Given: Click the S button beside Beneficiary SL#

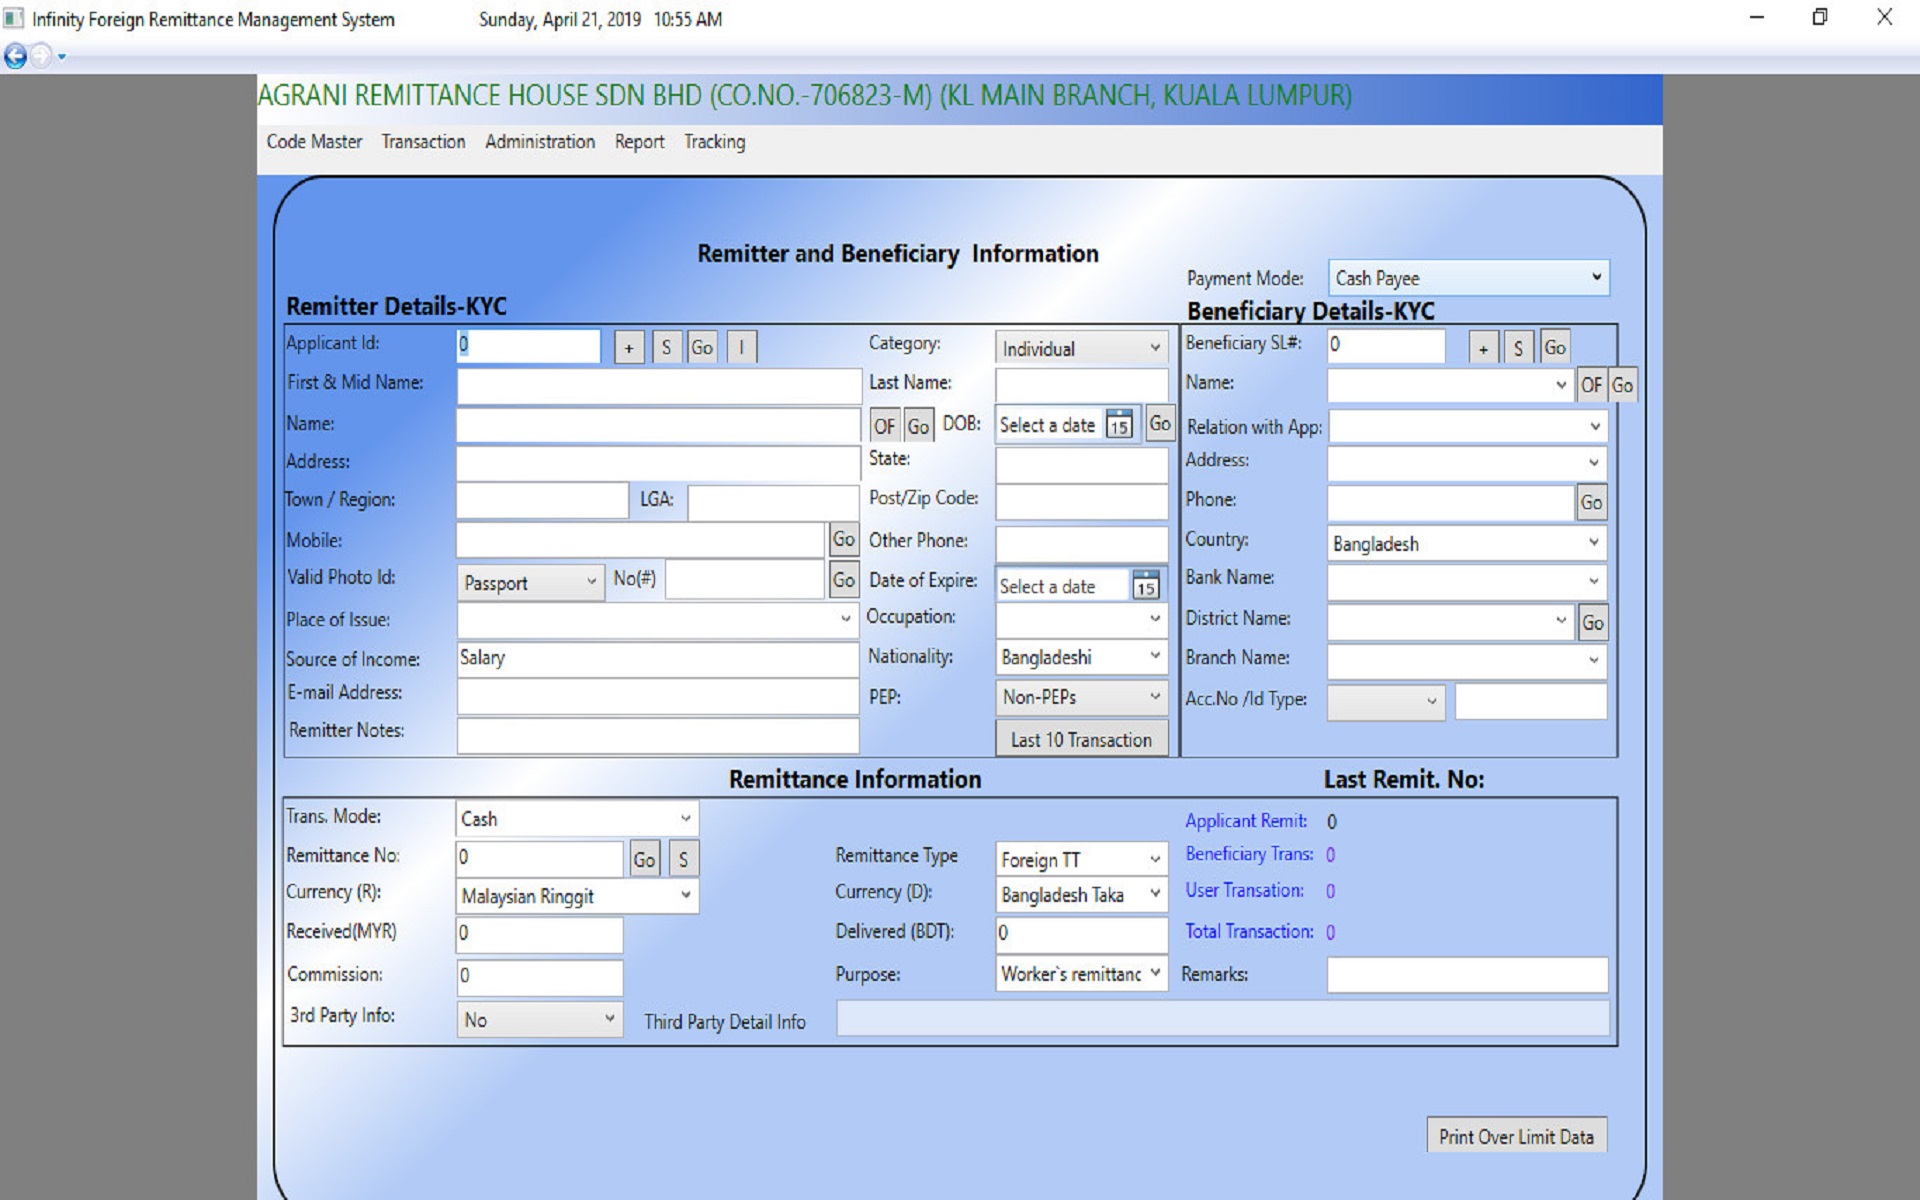Looking at the screenshot, I should pos(1518,348).
